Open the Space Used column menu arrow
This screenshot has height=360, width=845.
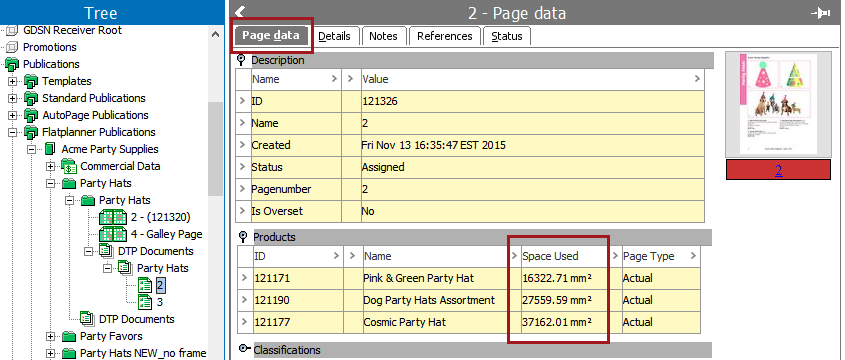coord(615,256)
